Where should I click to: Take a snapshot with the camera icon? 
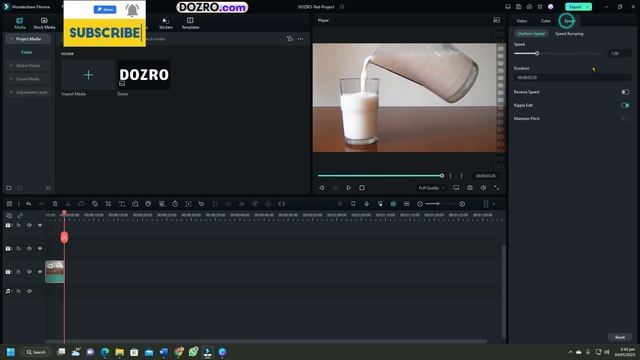(x=470, y=188)
